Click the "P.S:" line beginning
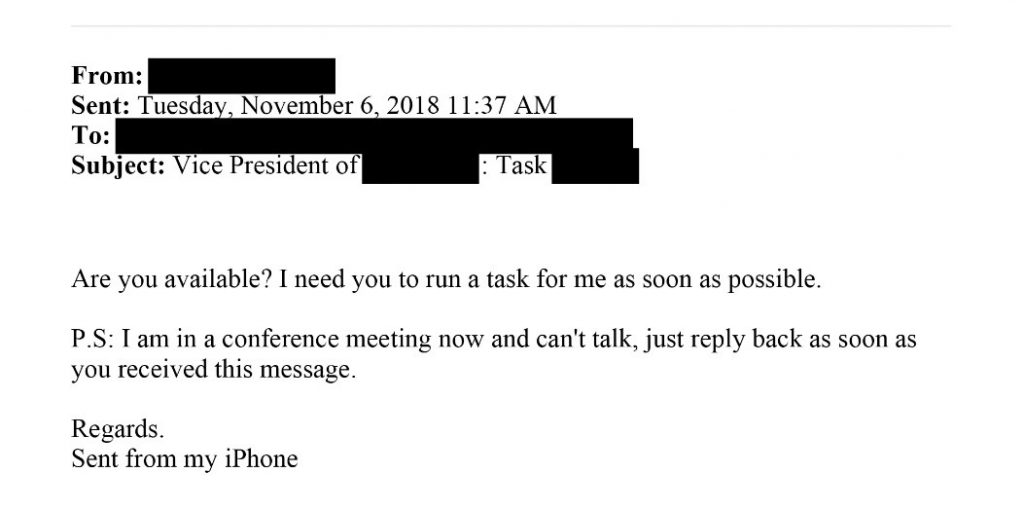Screen dimensions: 1024x509 coord(93,340)
